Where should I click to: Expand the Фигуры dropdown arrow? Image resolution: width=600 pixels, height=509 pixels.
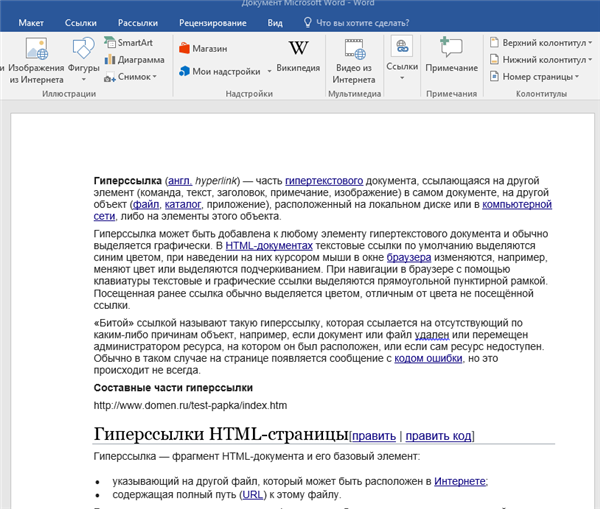(x=83, y=79)
